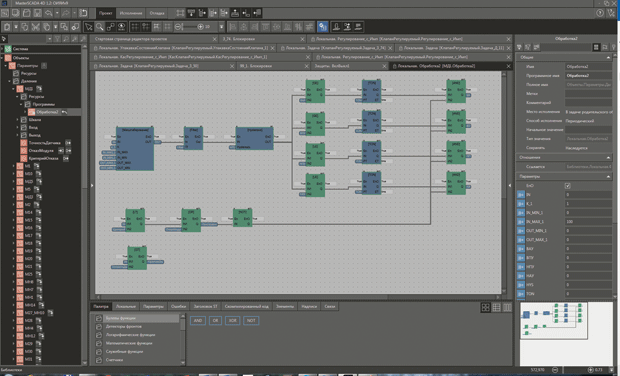The height and width of the screenshot is (376, 620).
Task: Click the link icon beside IN parameter
Action: 521,195
